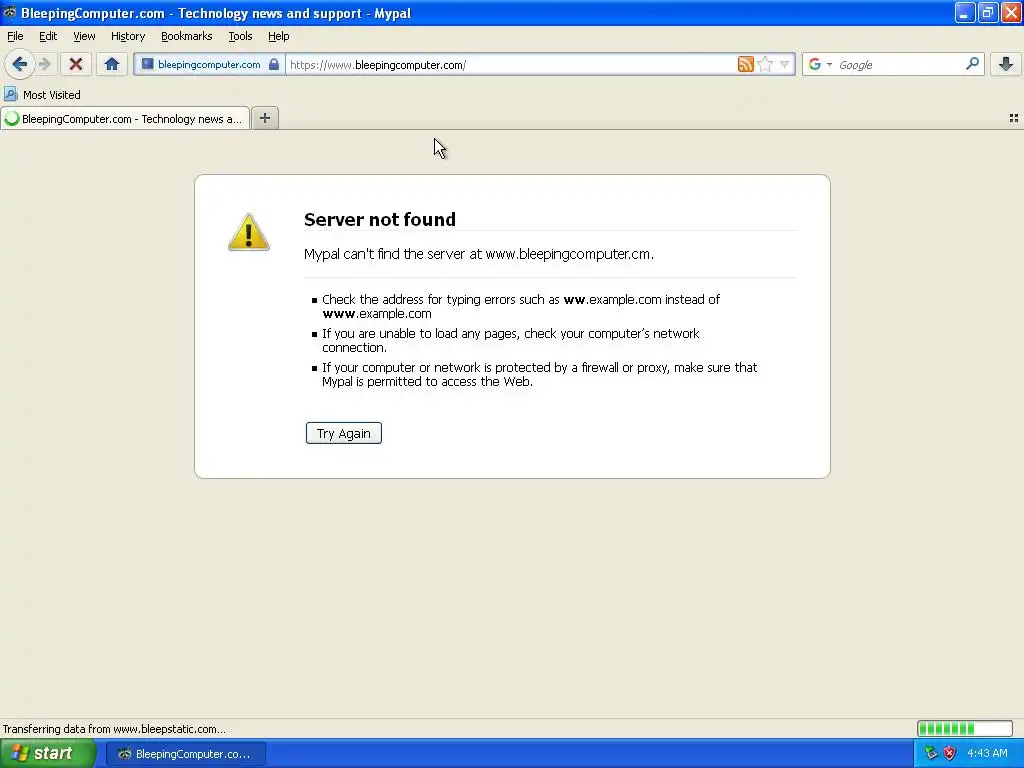
Task: Click the green page loading progress bar
Action: [965, 728]
